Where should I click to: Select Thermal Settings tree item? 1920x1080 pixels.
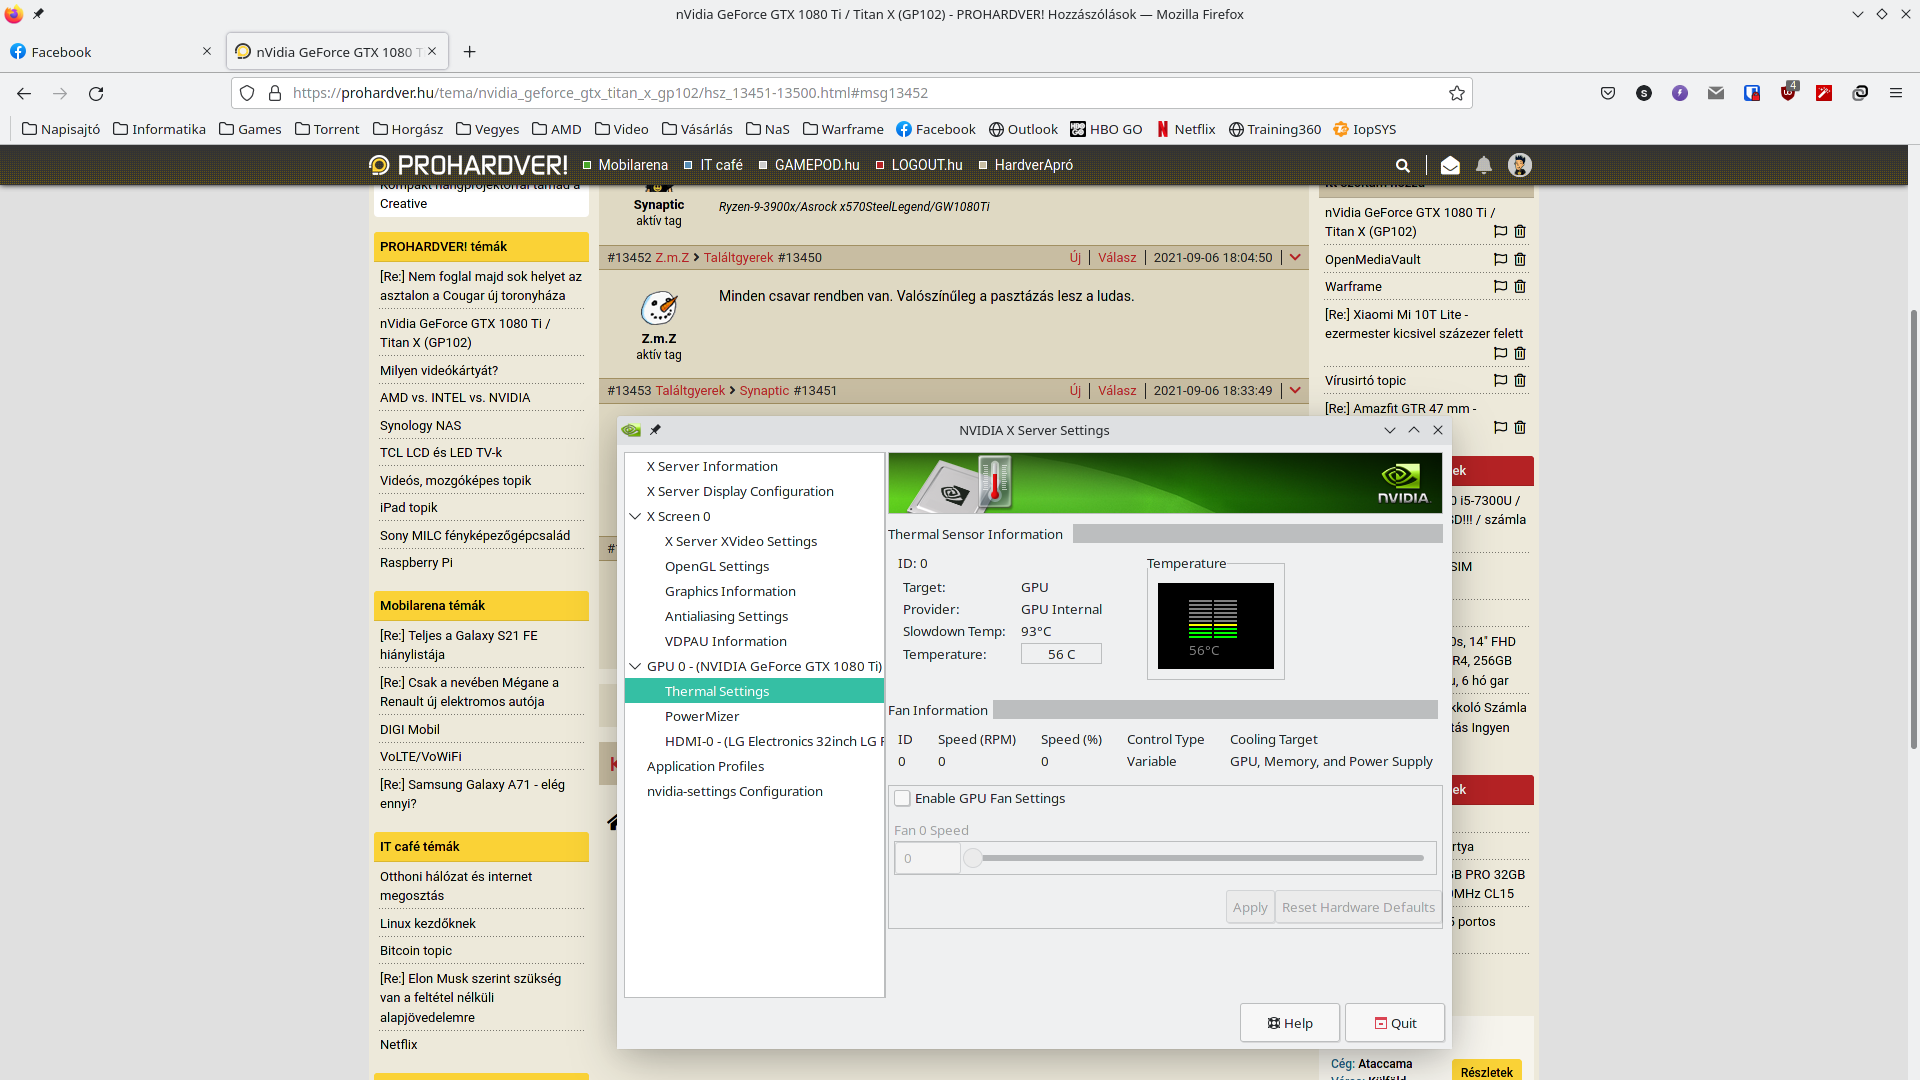click(755, 691)
